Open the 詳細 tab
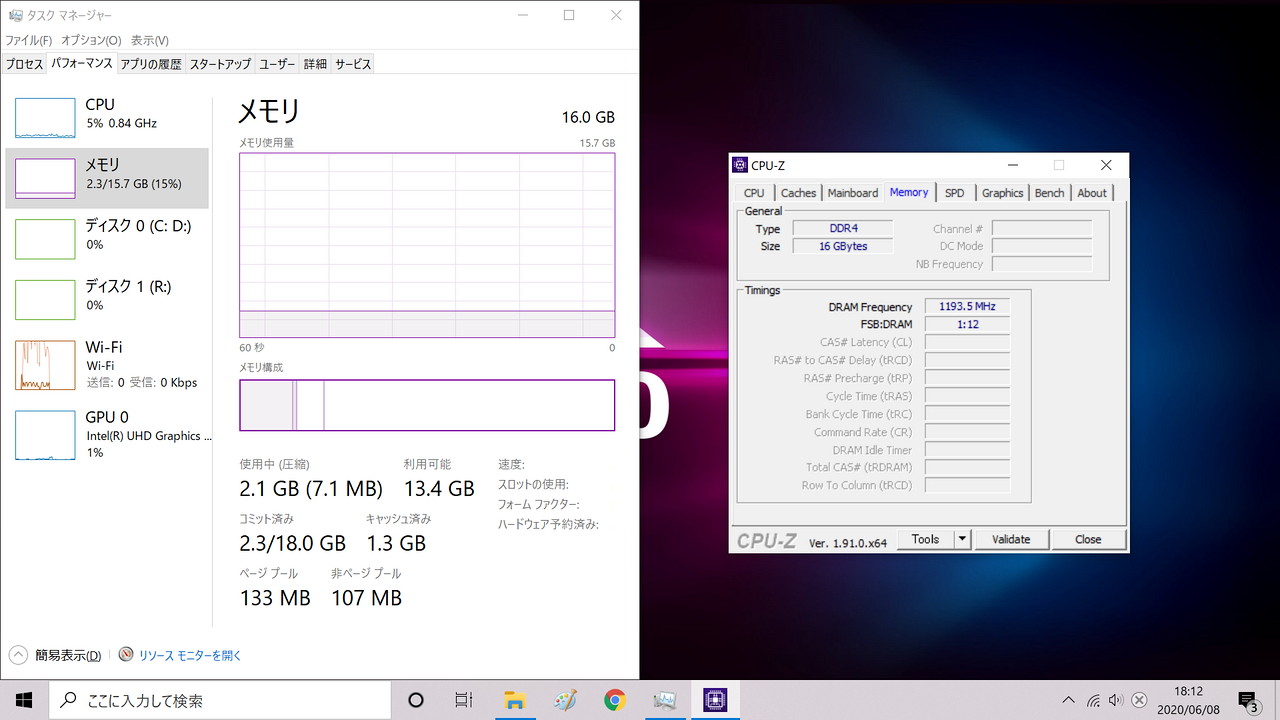This screenshot has width=1280, height=720. point(315,64)
